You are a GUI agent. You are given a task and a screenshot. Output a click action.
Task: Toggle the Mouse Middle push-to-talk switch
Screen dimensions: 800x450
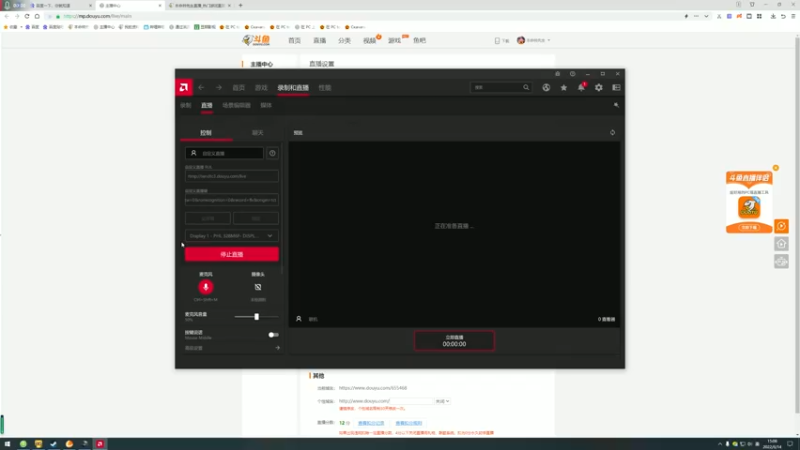coord(273,335)
